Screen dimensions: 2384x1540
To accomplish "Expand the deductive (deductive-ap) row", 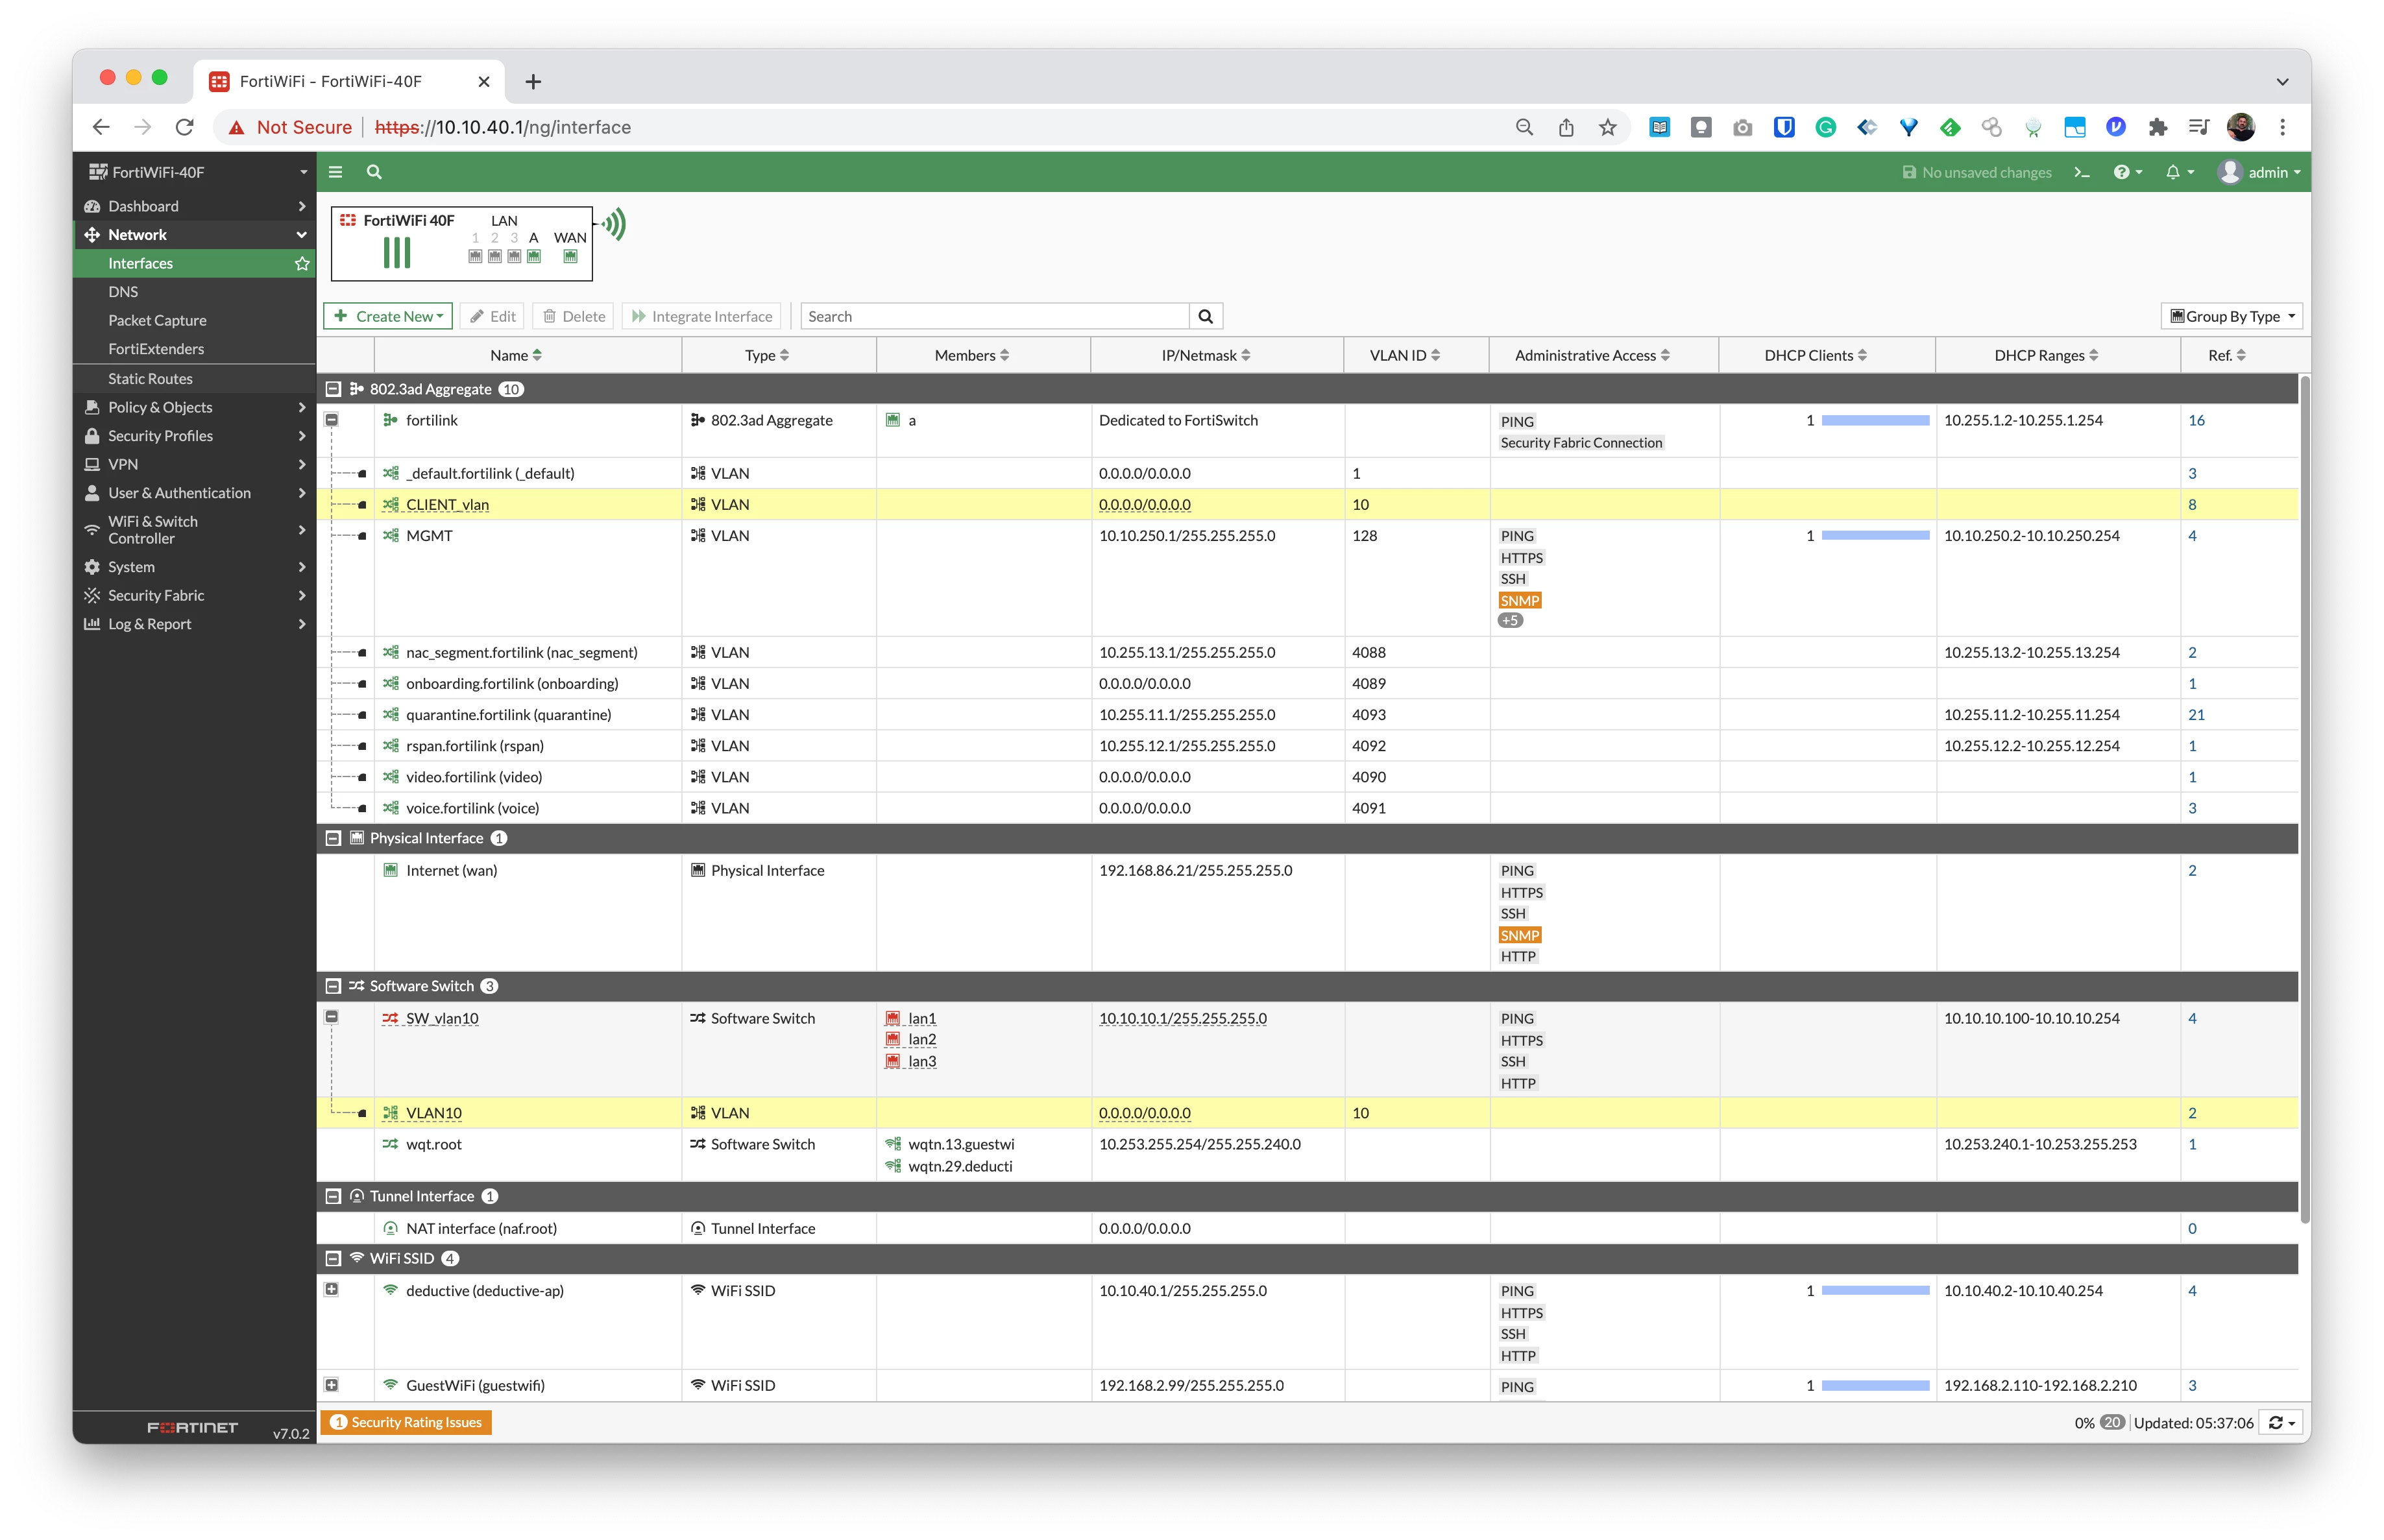I will [x=332, y=1290].
